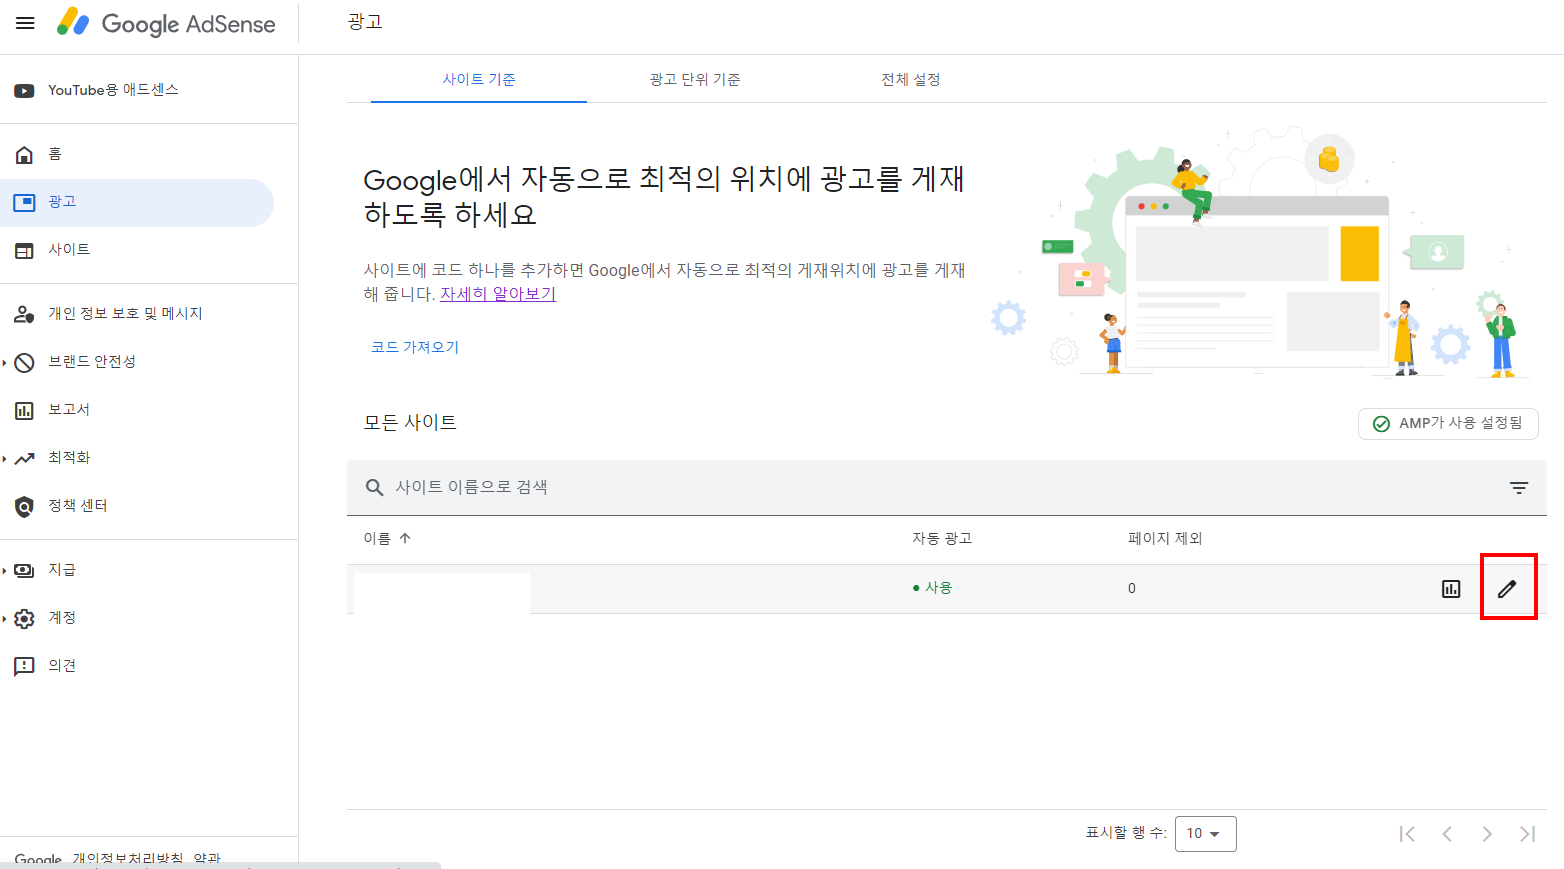The height and width of the screenshot is (869, 1564).
Task: Expand the 지급 section arrow
Action: 4,570
